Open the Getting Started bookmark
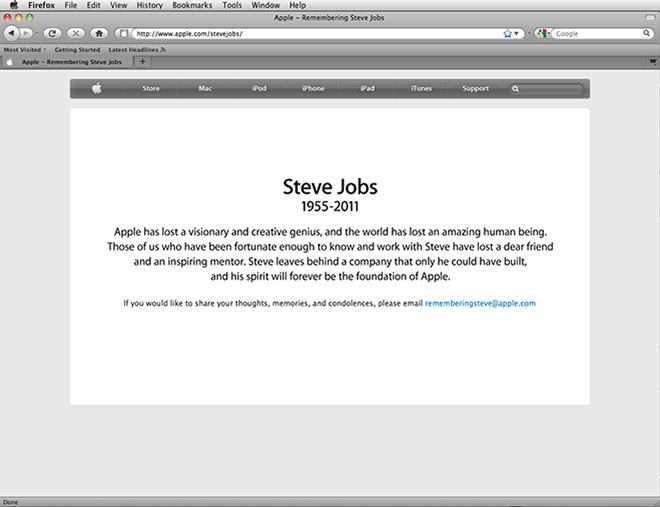 77,50
